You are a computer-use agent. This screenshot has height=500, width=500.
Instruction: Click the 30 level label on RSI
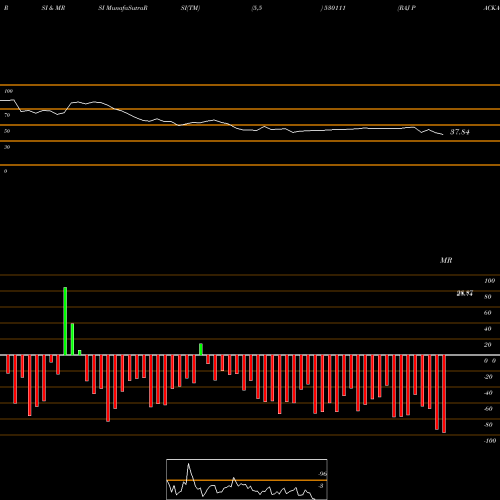click(x=7, y=147)
